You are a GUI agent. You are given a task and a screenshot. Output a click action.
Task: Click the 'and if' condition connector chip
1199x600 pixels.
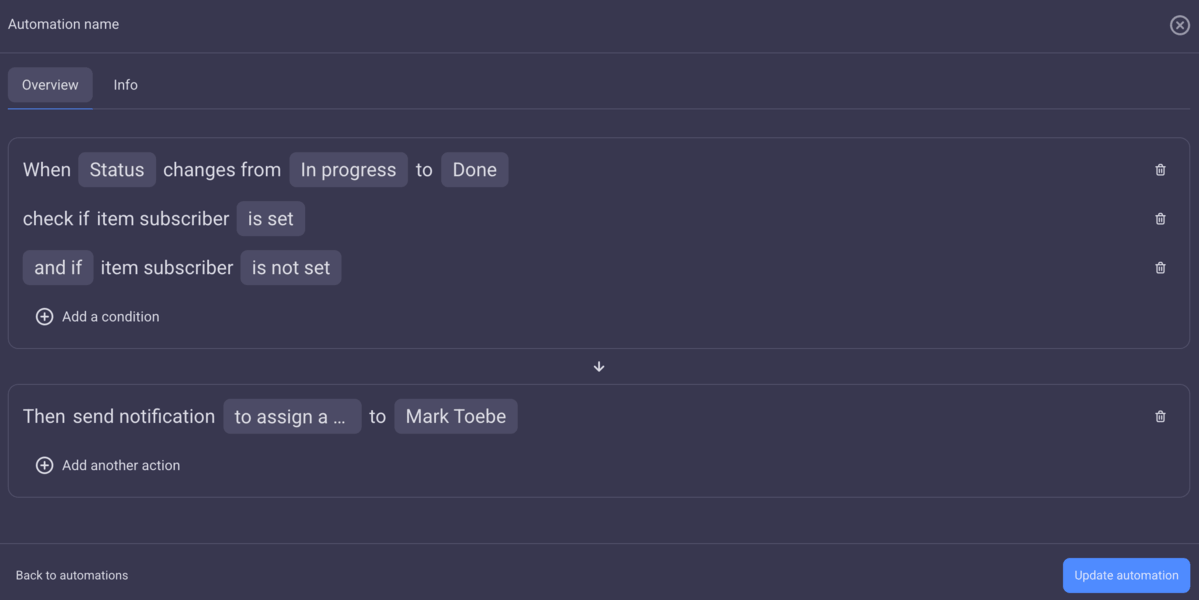(57, 267)
